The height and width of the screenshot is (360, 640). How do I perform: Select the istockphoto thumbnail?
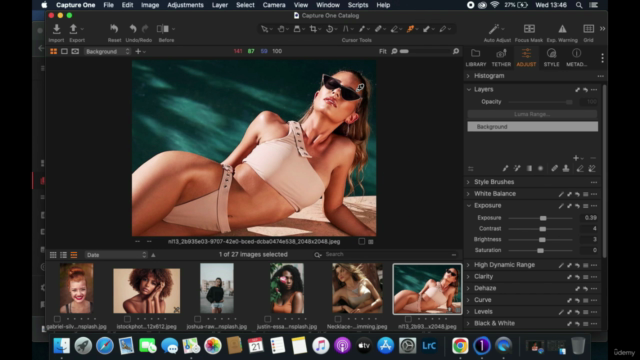pyautogui.click(x=147, y=291)
